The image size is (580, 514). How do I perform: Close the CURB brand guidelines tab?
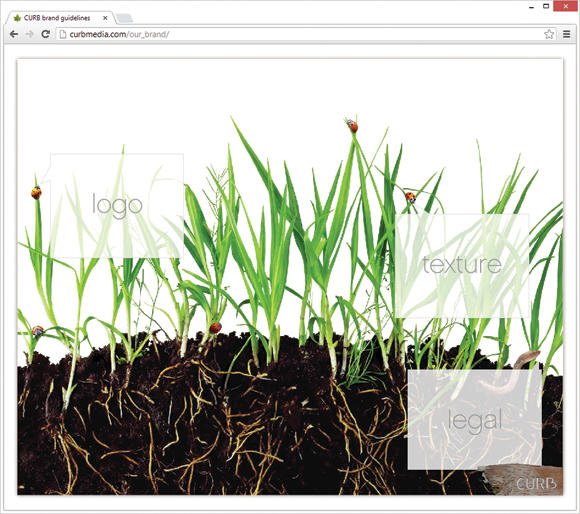point(105,18)
